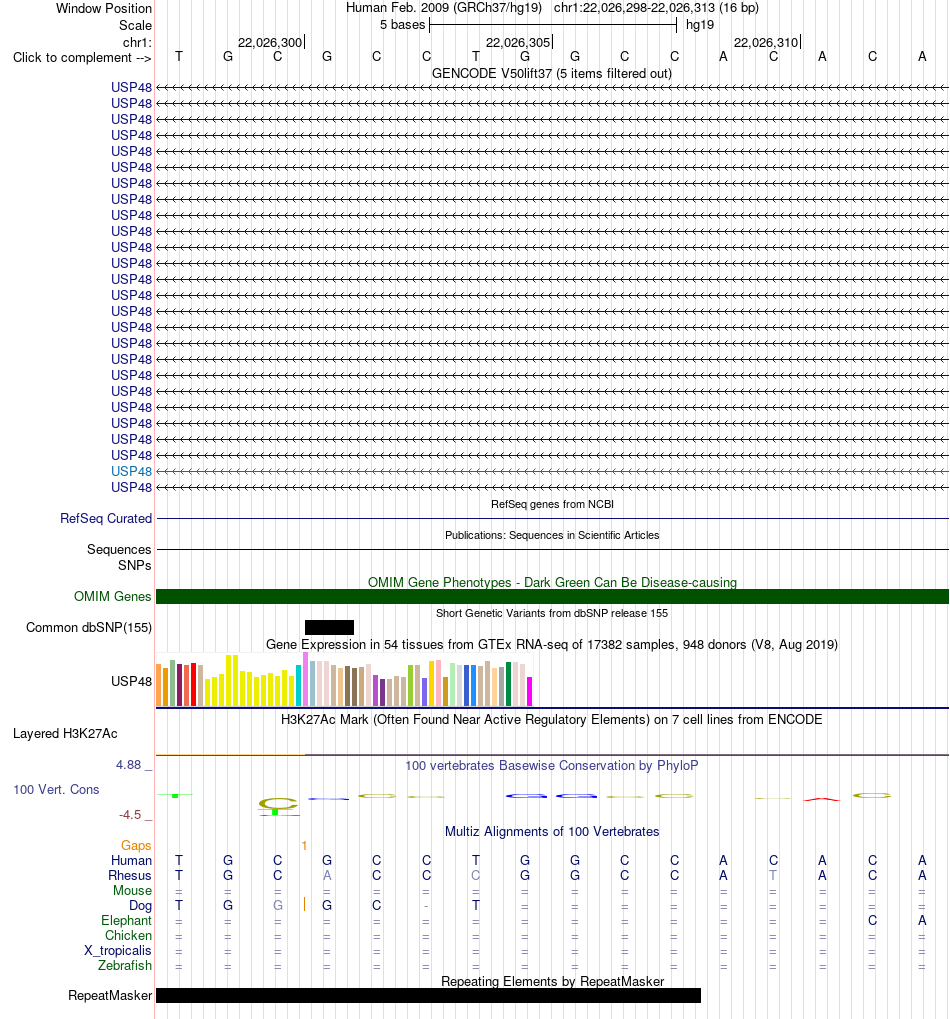The image size is (950, 1019).
Task: Click the '5 bases' scale bar label
Action: pos(402,25)
